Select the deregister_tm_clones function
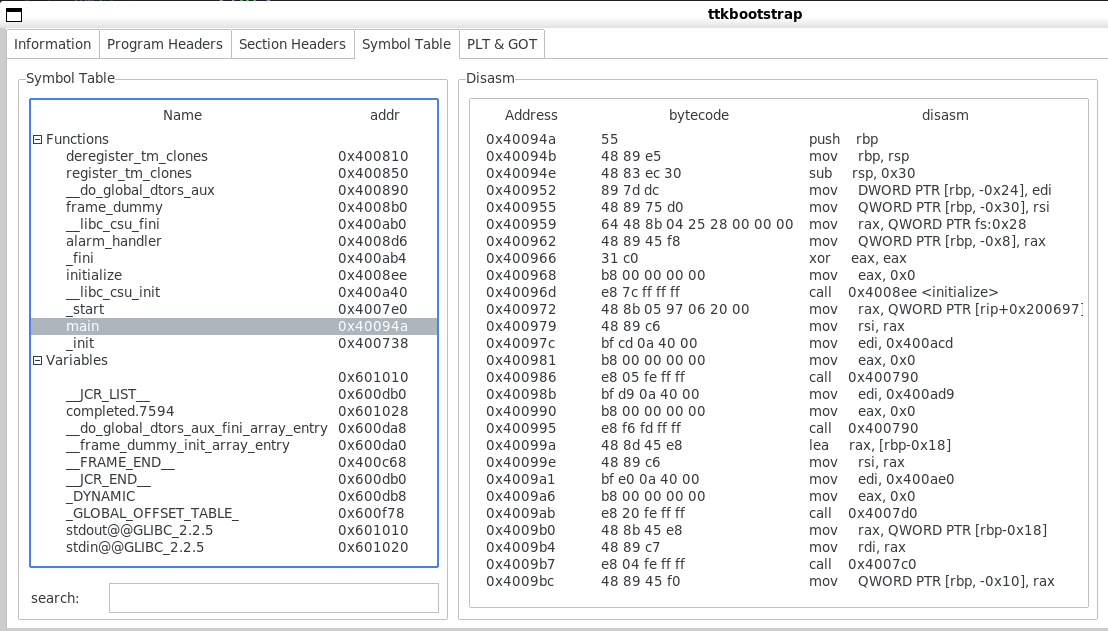This screenshot has height=631, width=1108. pyautogui.click(x=234, y=156)
